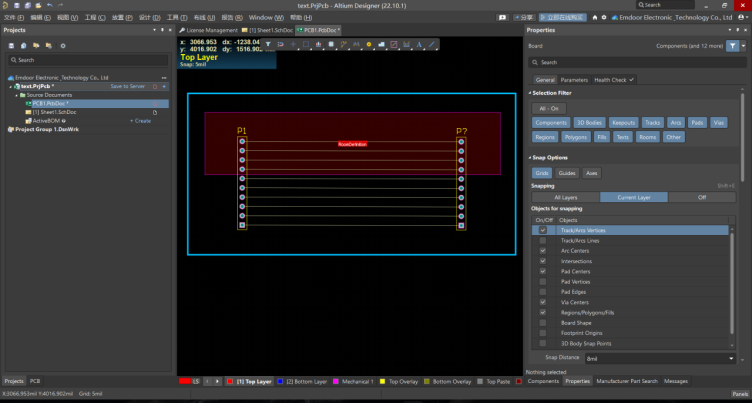Open the Snap Distance dropdown
The image size is (753, 404).
[x=731, y=357]
